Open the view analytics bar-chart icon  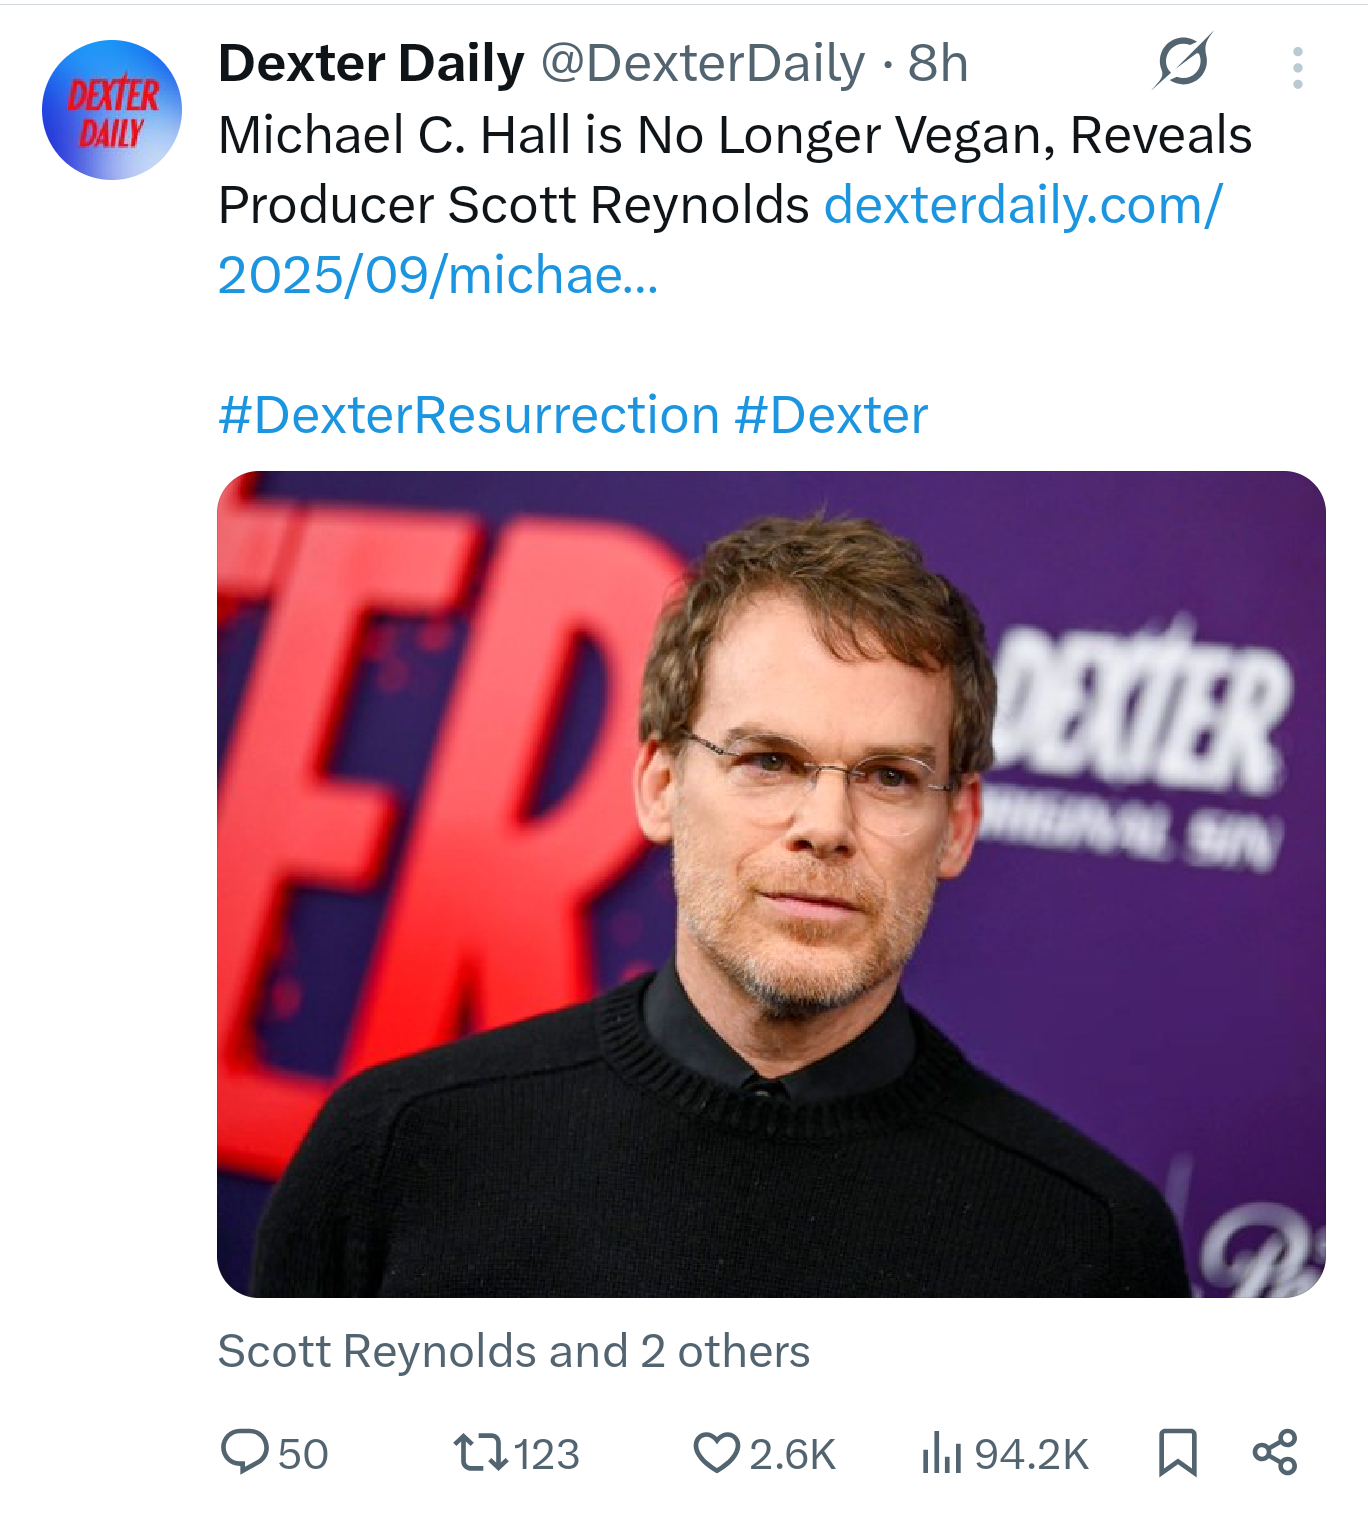(x=941, y=1453)
